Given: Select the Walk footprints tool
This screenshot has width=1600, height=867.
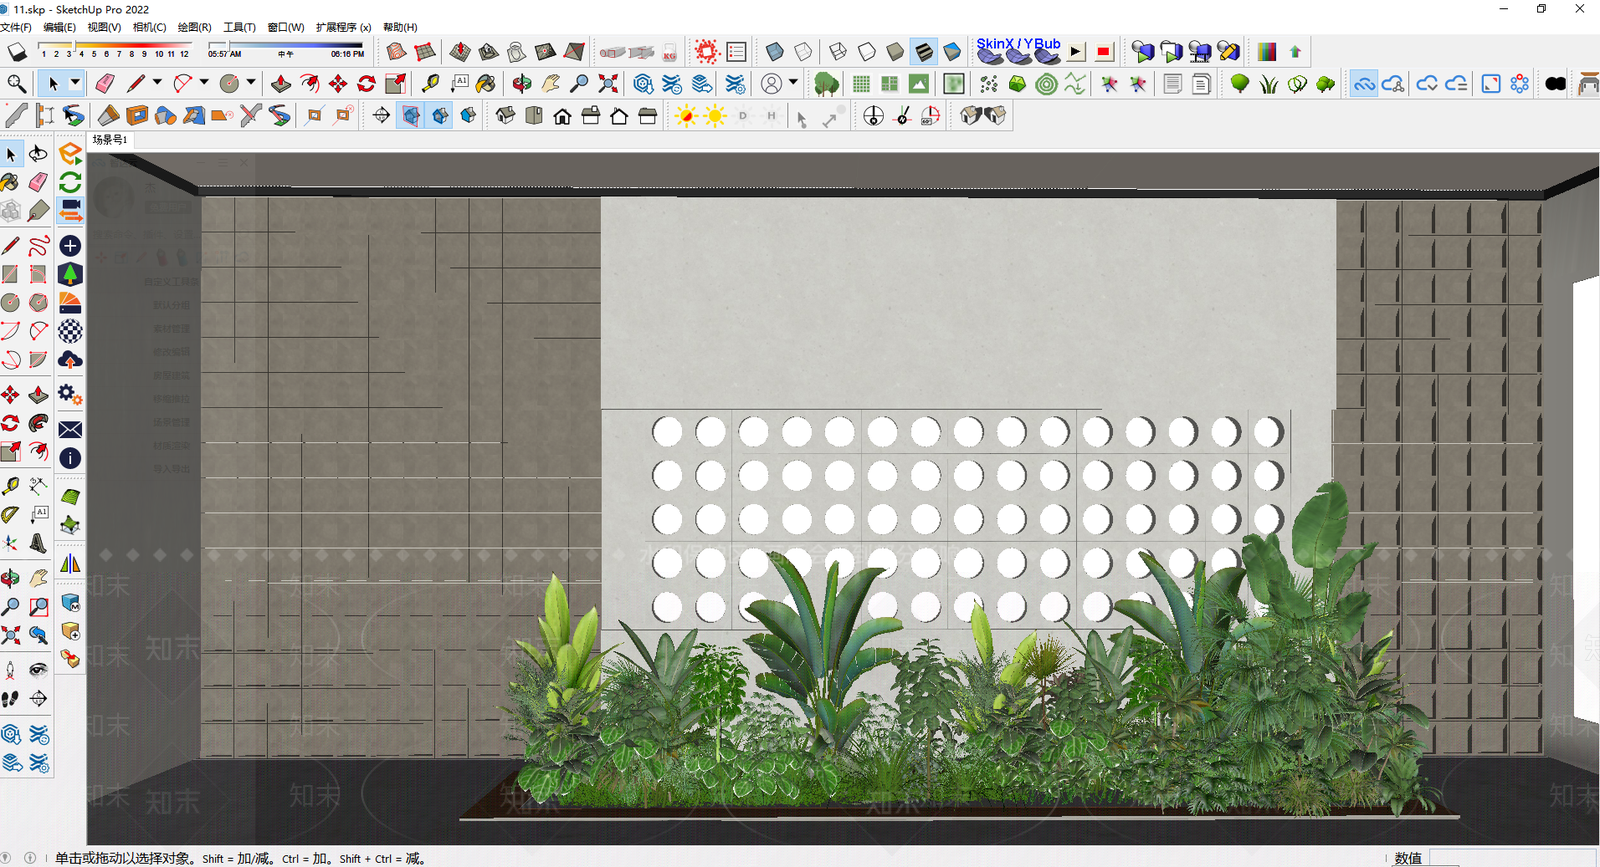Looking at the screenshot, I should point(10,699).
